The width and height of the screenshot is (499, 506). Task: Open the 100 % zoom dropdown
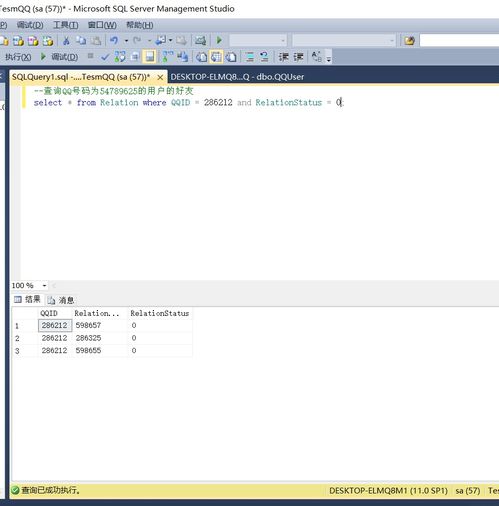point(44,286)
